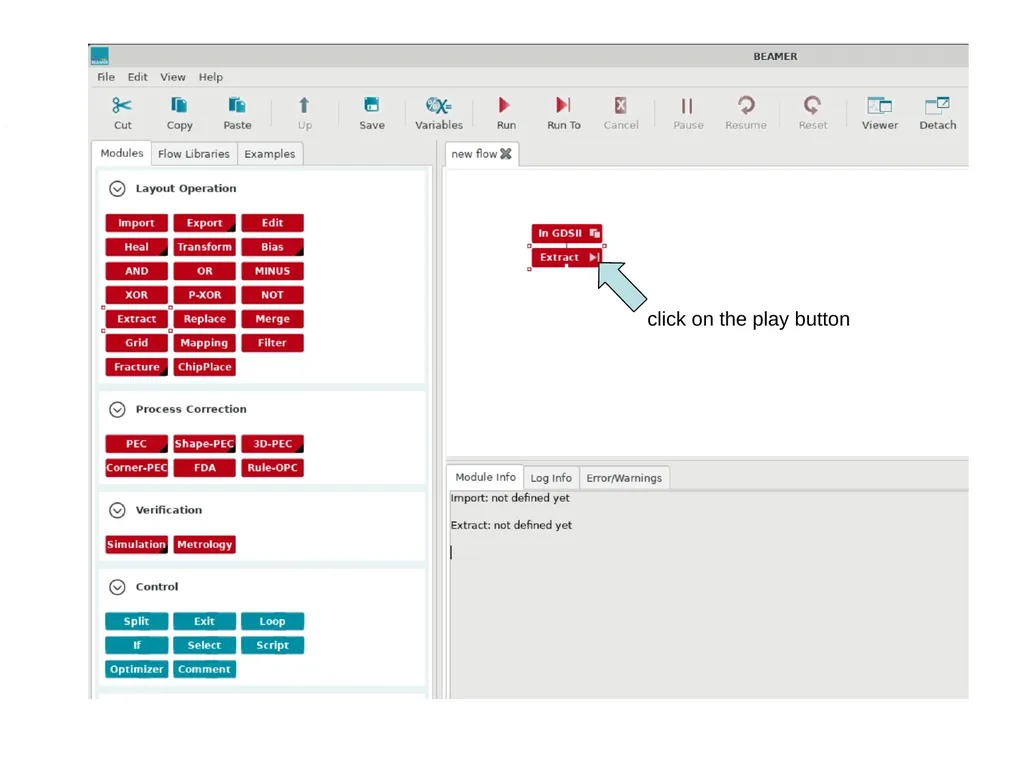1024x768 pixels.
Task: Click the Copy toolbar icon
Action: tap(179, 106)
